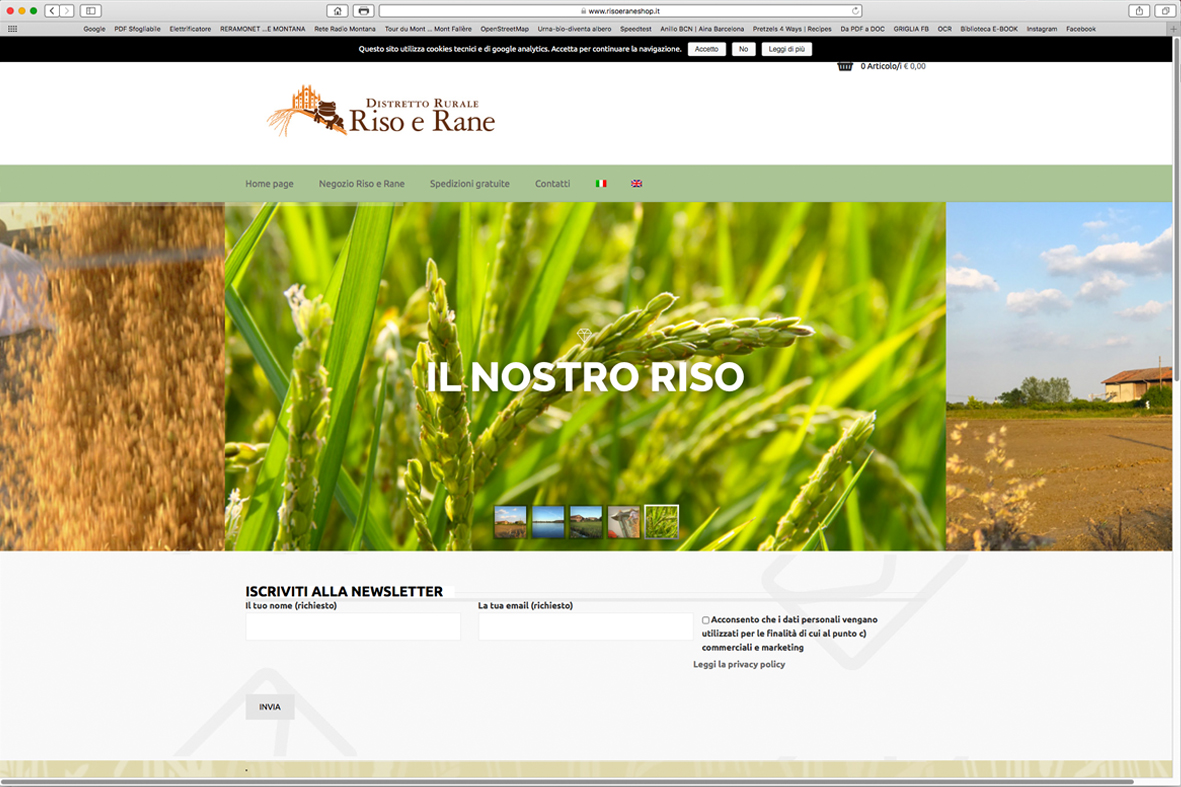This screenshot has width=1181, height=787.
Task: Open the Da PDF a DOC bookmark
Action: click(862, 29)
